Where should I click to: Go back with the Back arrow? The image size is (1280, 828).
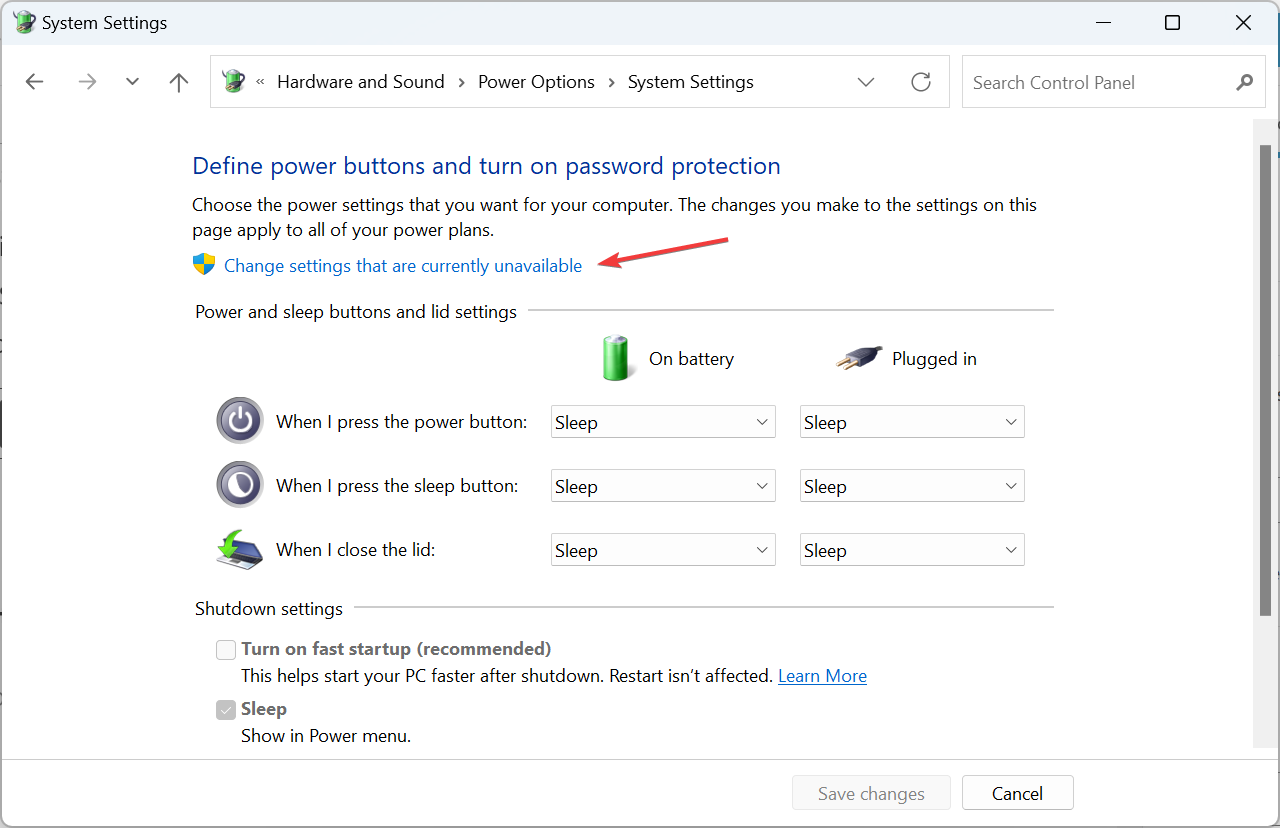coord(35,82)
